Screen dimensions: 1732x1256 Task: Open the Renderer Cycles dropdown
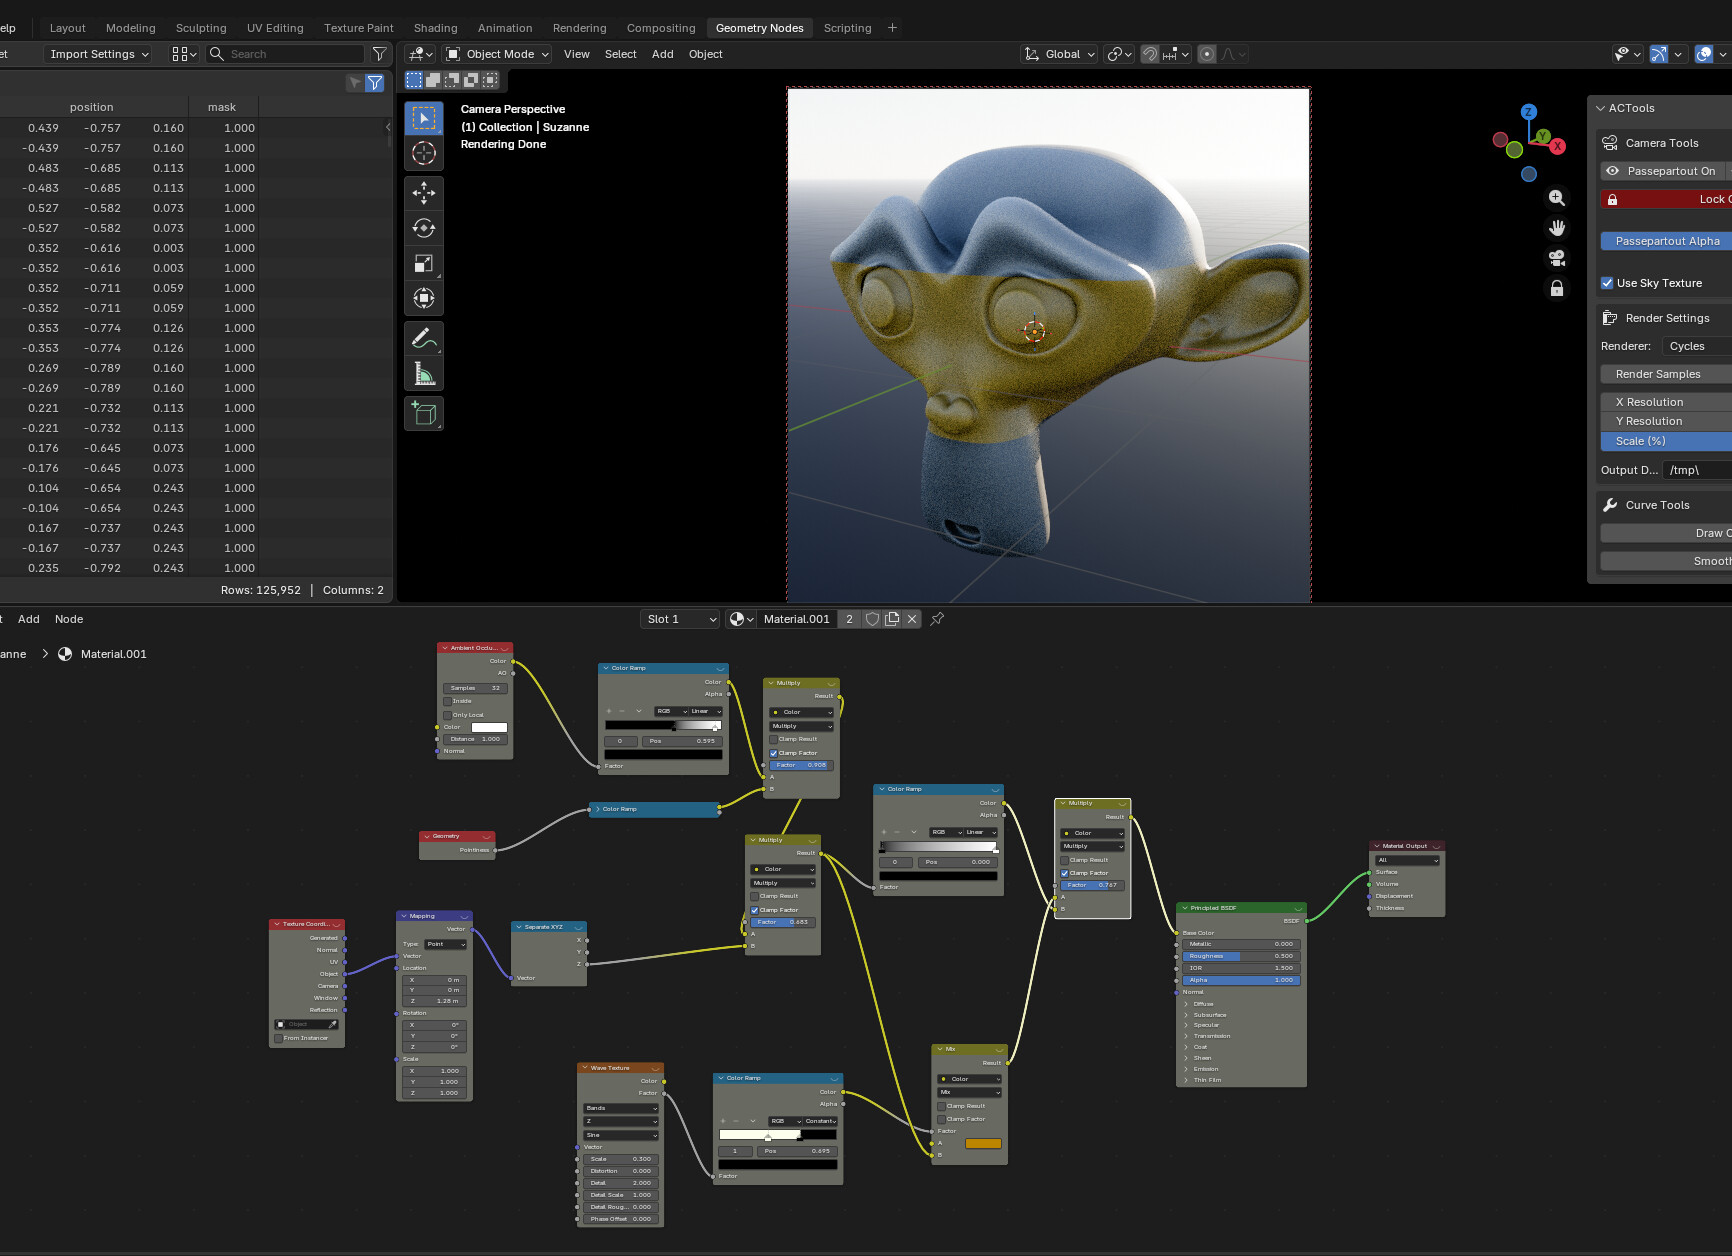coord(1697,346)
